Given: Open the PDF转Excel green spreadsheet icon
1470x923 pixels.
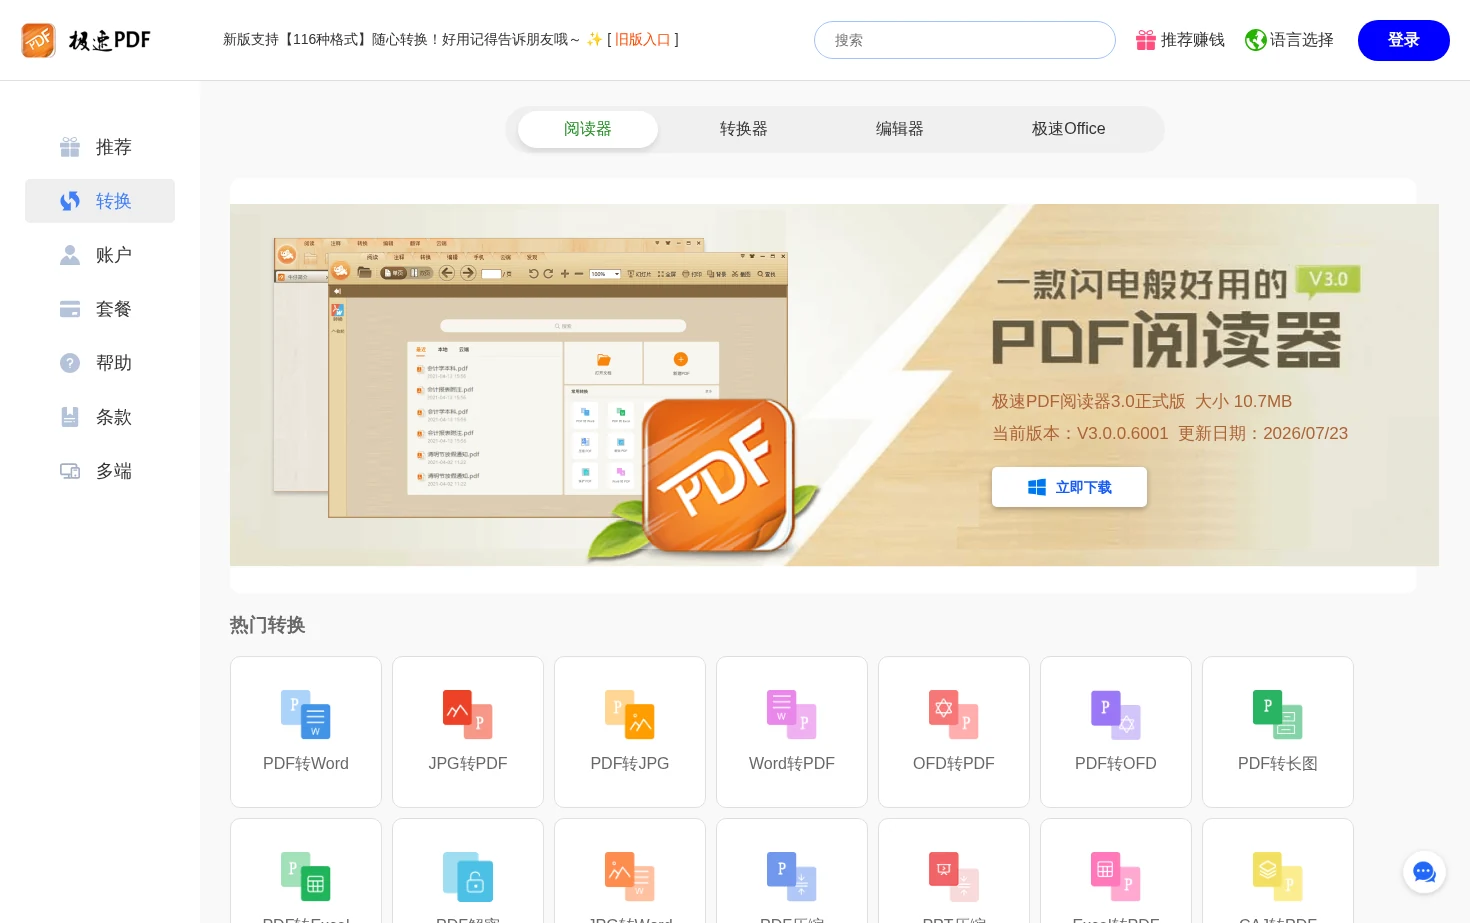Looking at the screenshot, I should pos(306,877).
